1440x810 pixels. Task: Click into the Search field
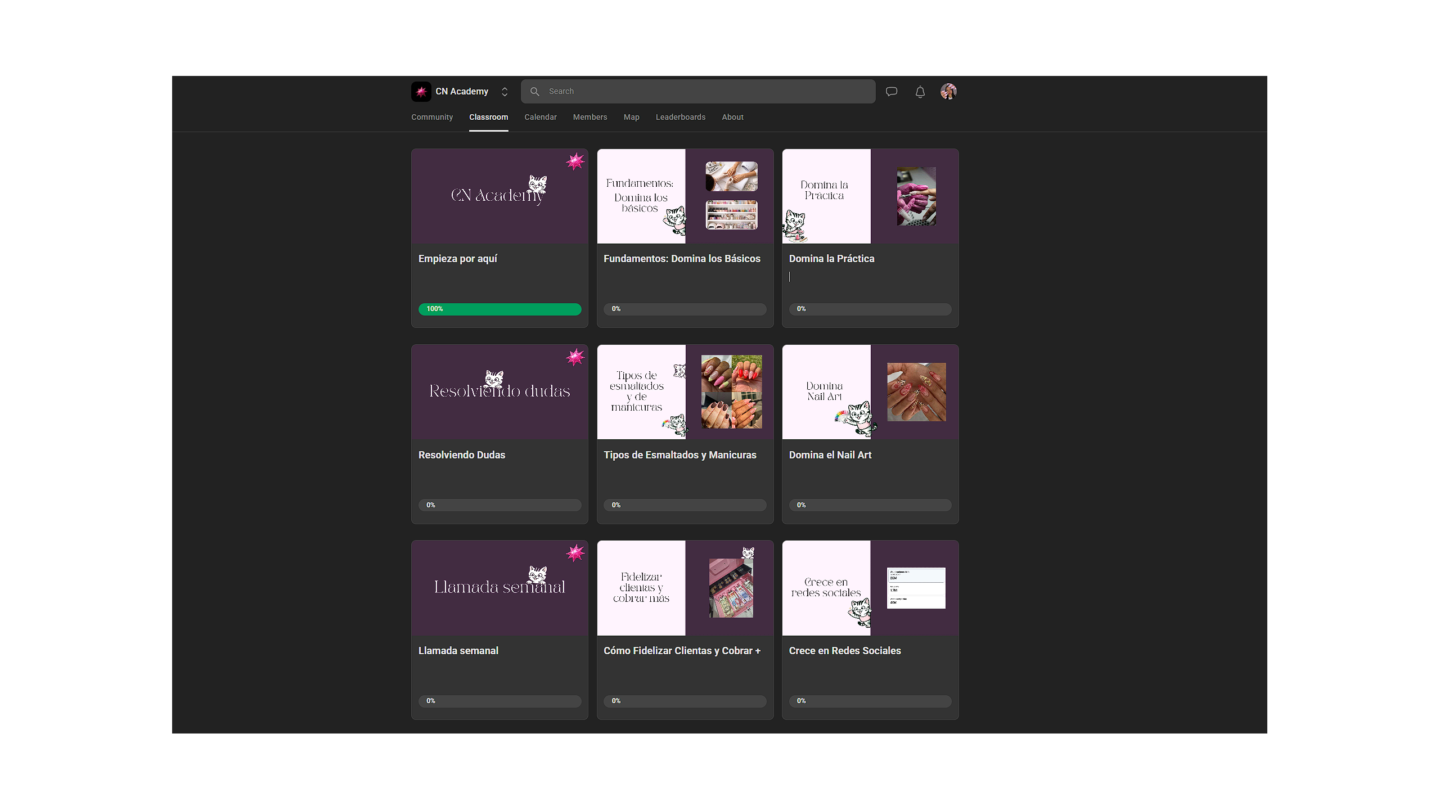pos(698,91)
